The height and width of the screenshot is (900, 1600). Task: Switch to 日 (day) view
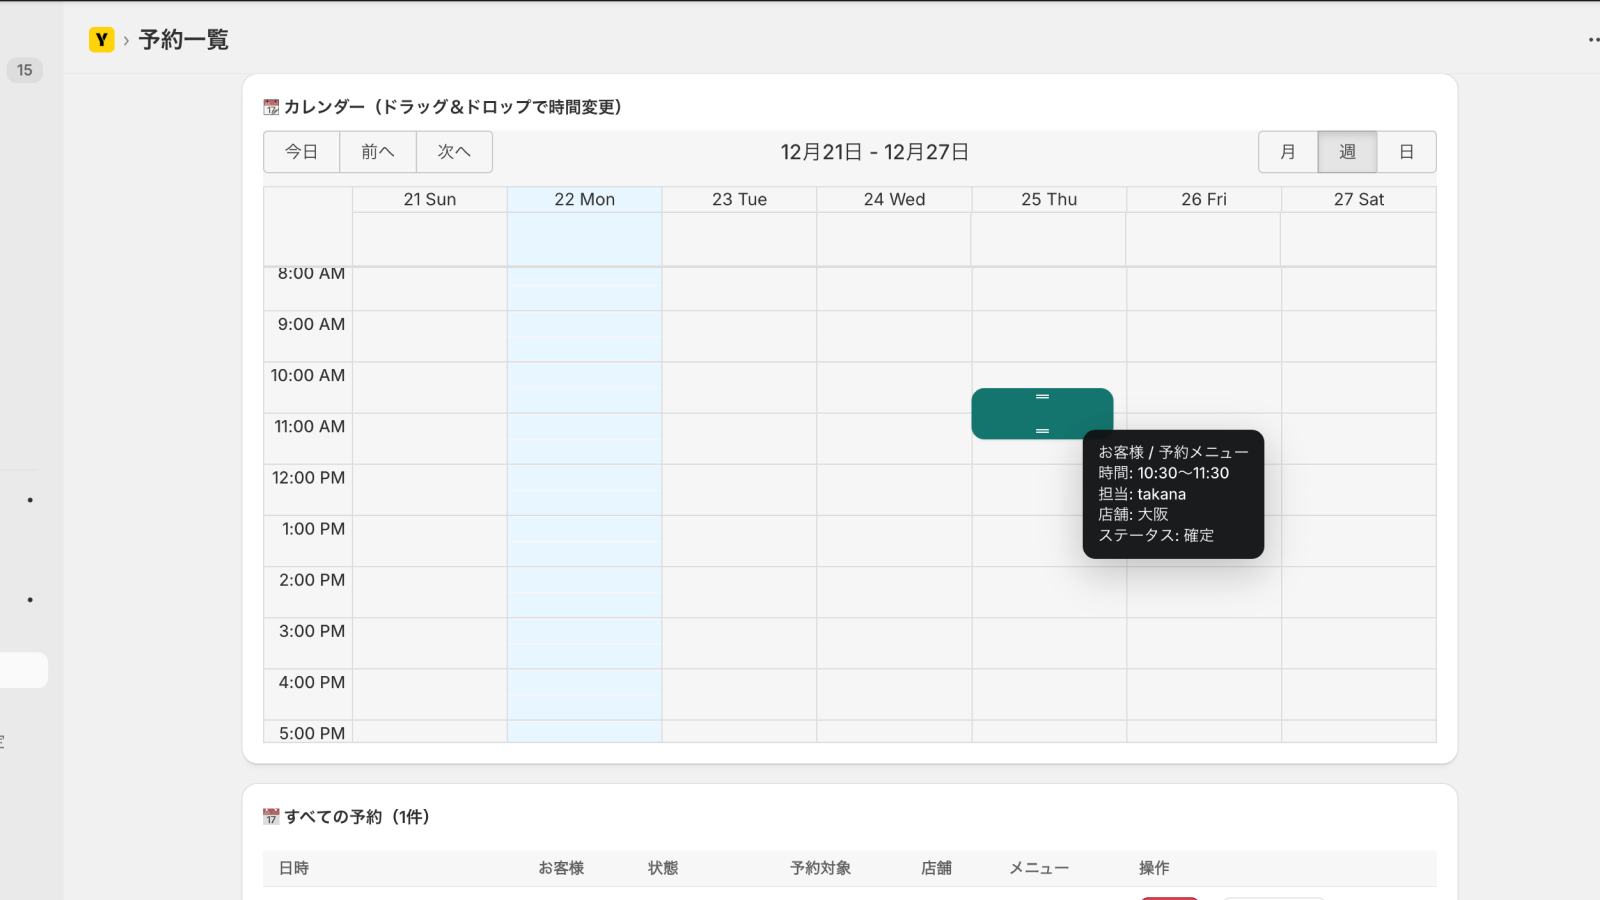point(1406,152)
